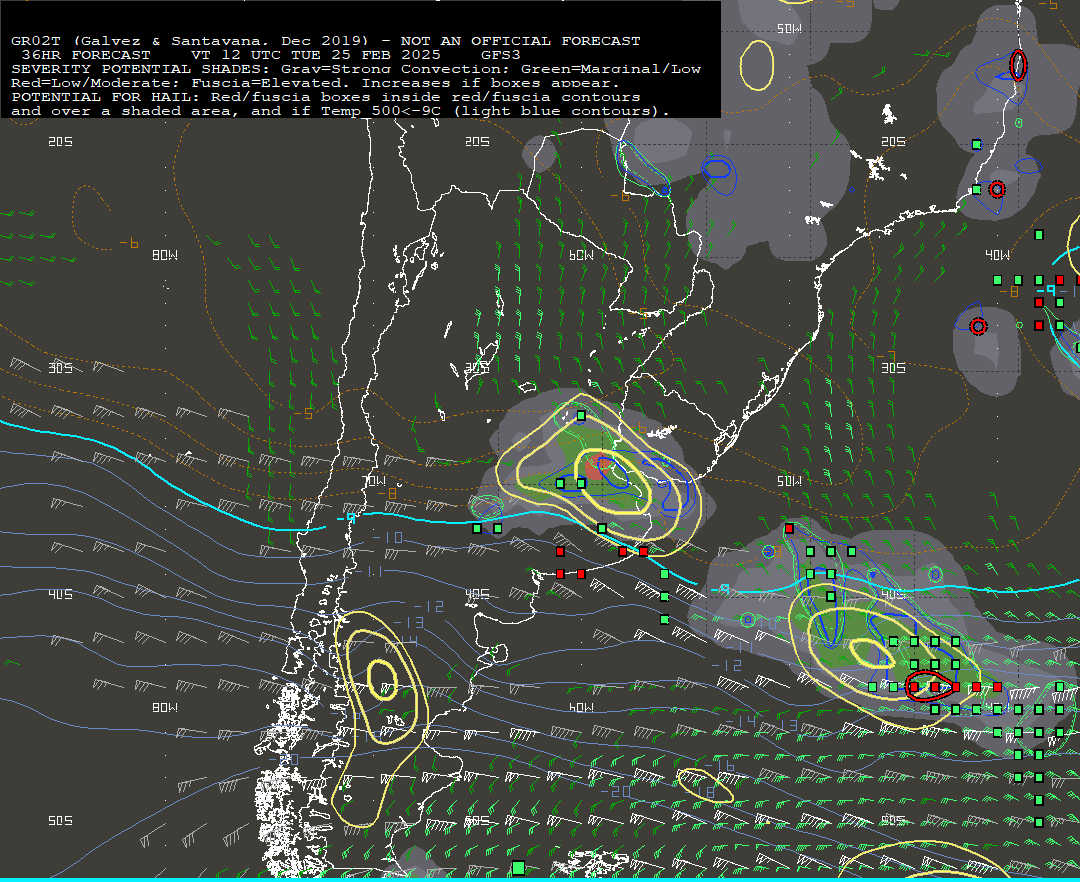Click the '-10' temperature contour label
The image size is (1080, 882).
point(388,537)
